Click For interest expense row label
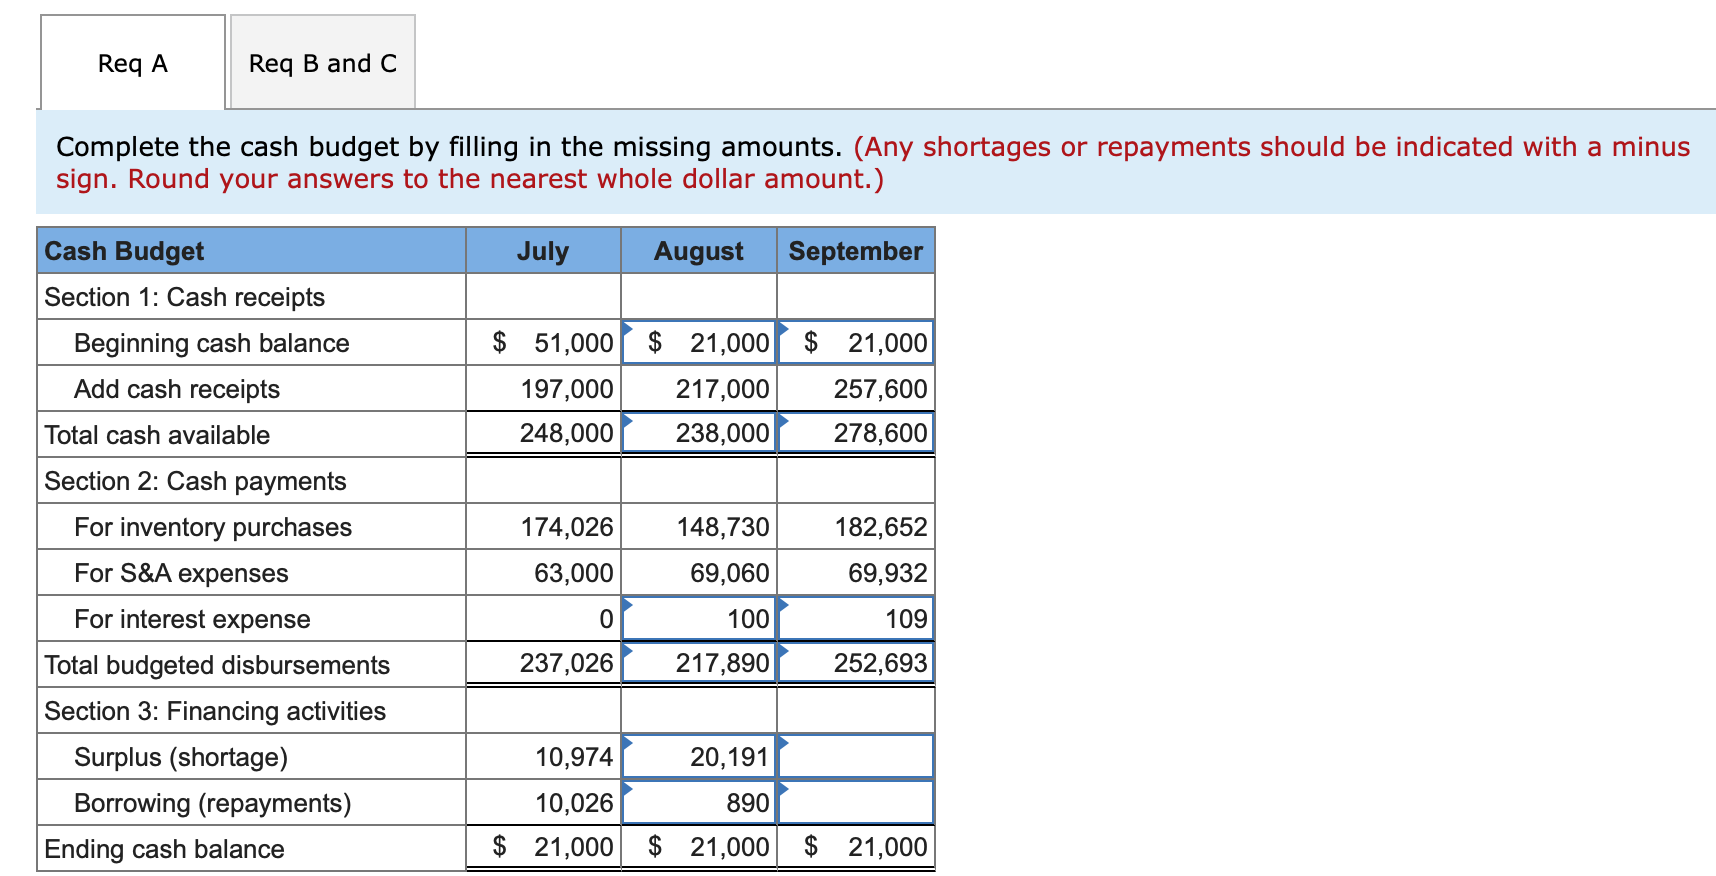Screen dimensions: 1716x876 [192, 619]
